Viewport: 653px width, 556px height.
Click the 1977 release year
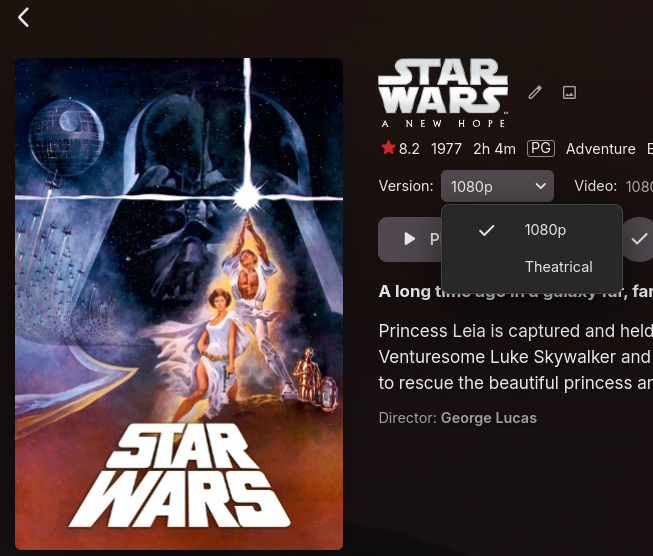click(x=446, y=149)
